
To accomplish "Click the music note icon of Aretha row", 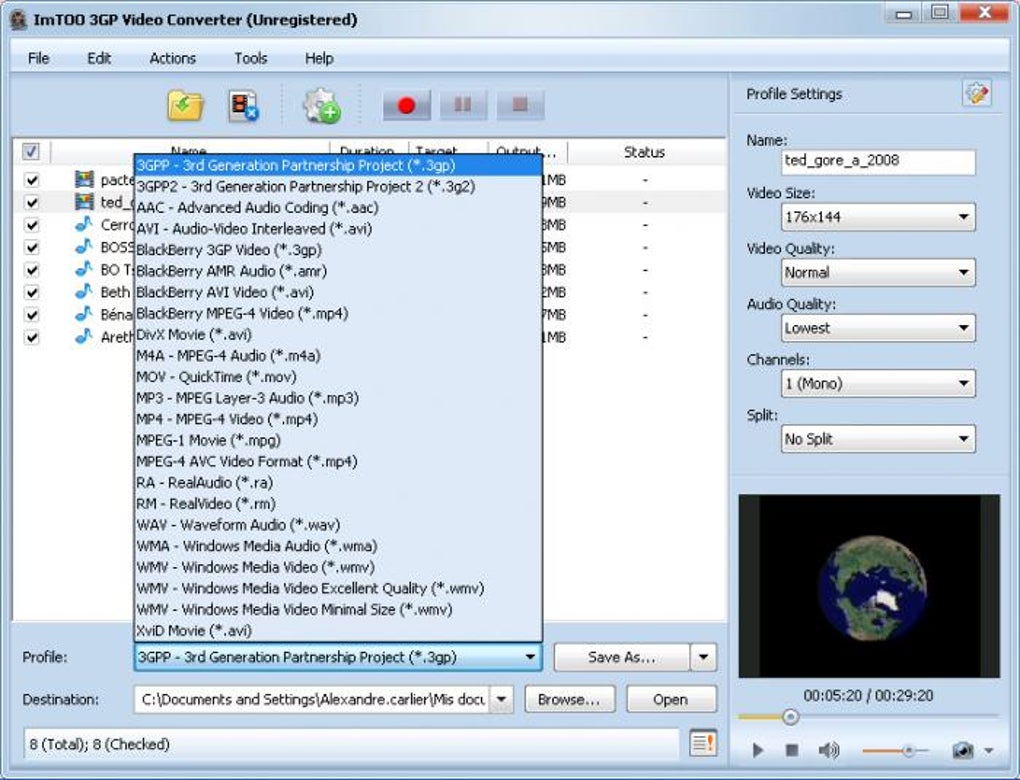I will point(83,337).
